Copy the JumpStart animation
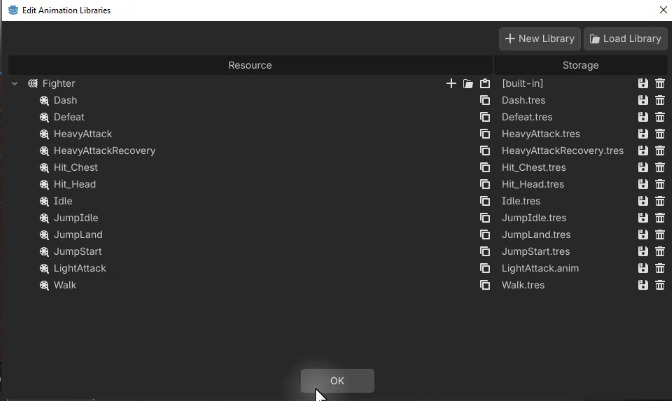The image size is (672, 401). pos(485,251)
